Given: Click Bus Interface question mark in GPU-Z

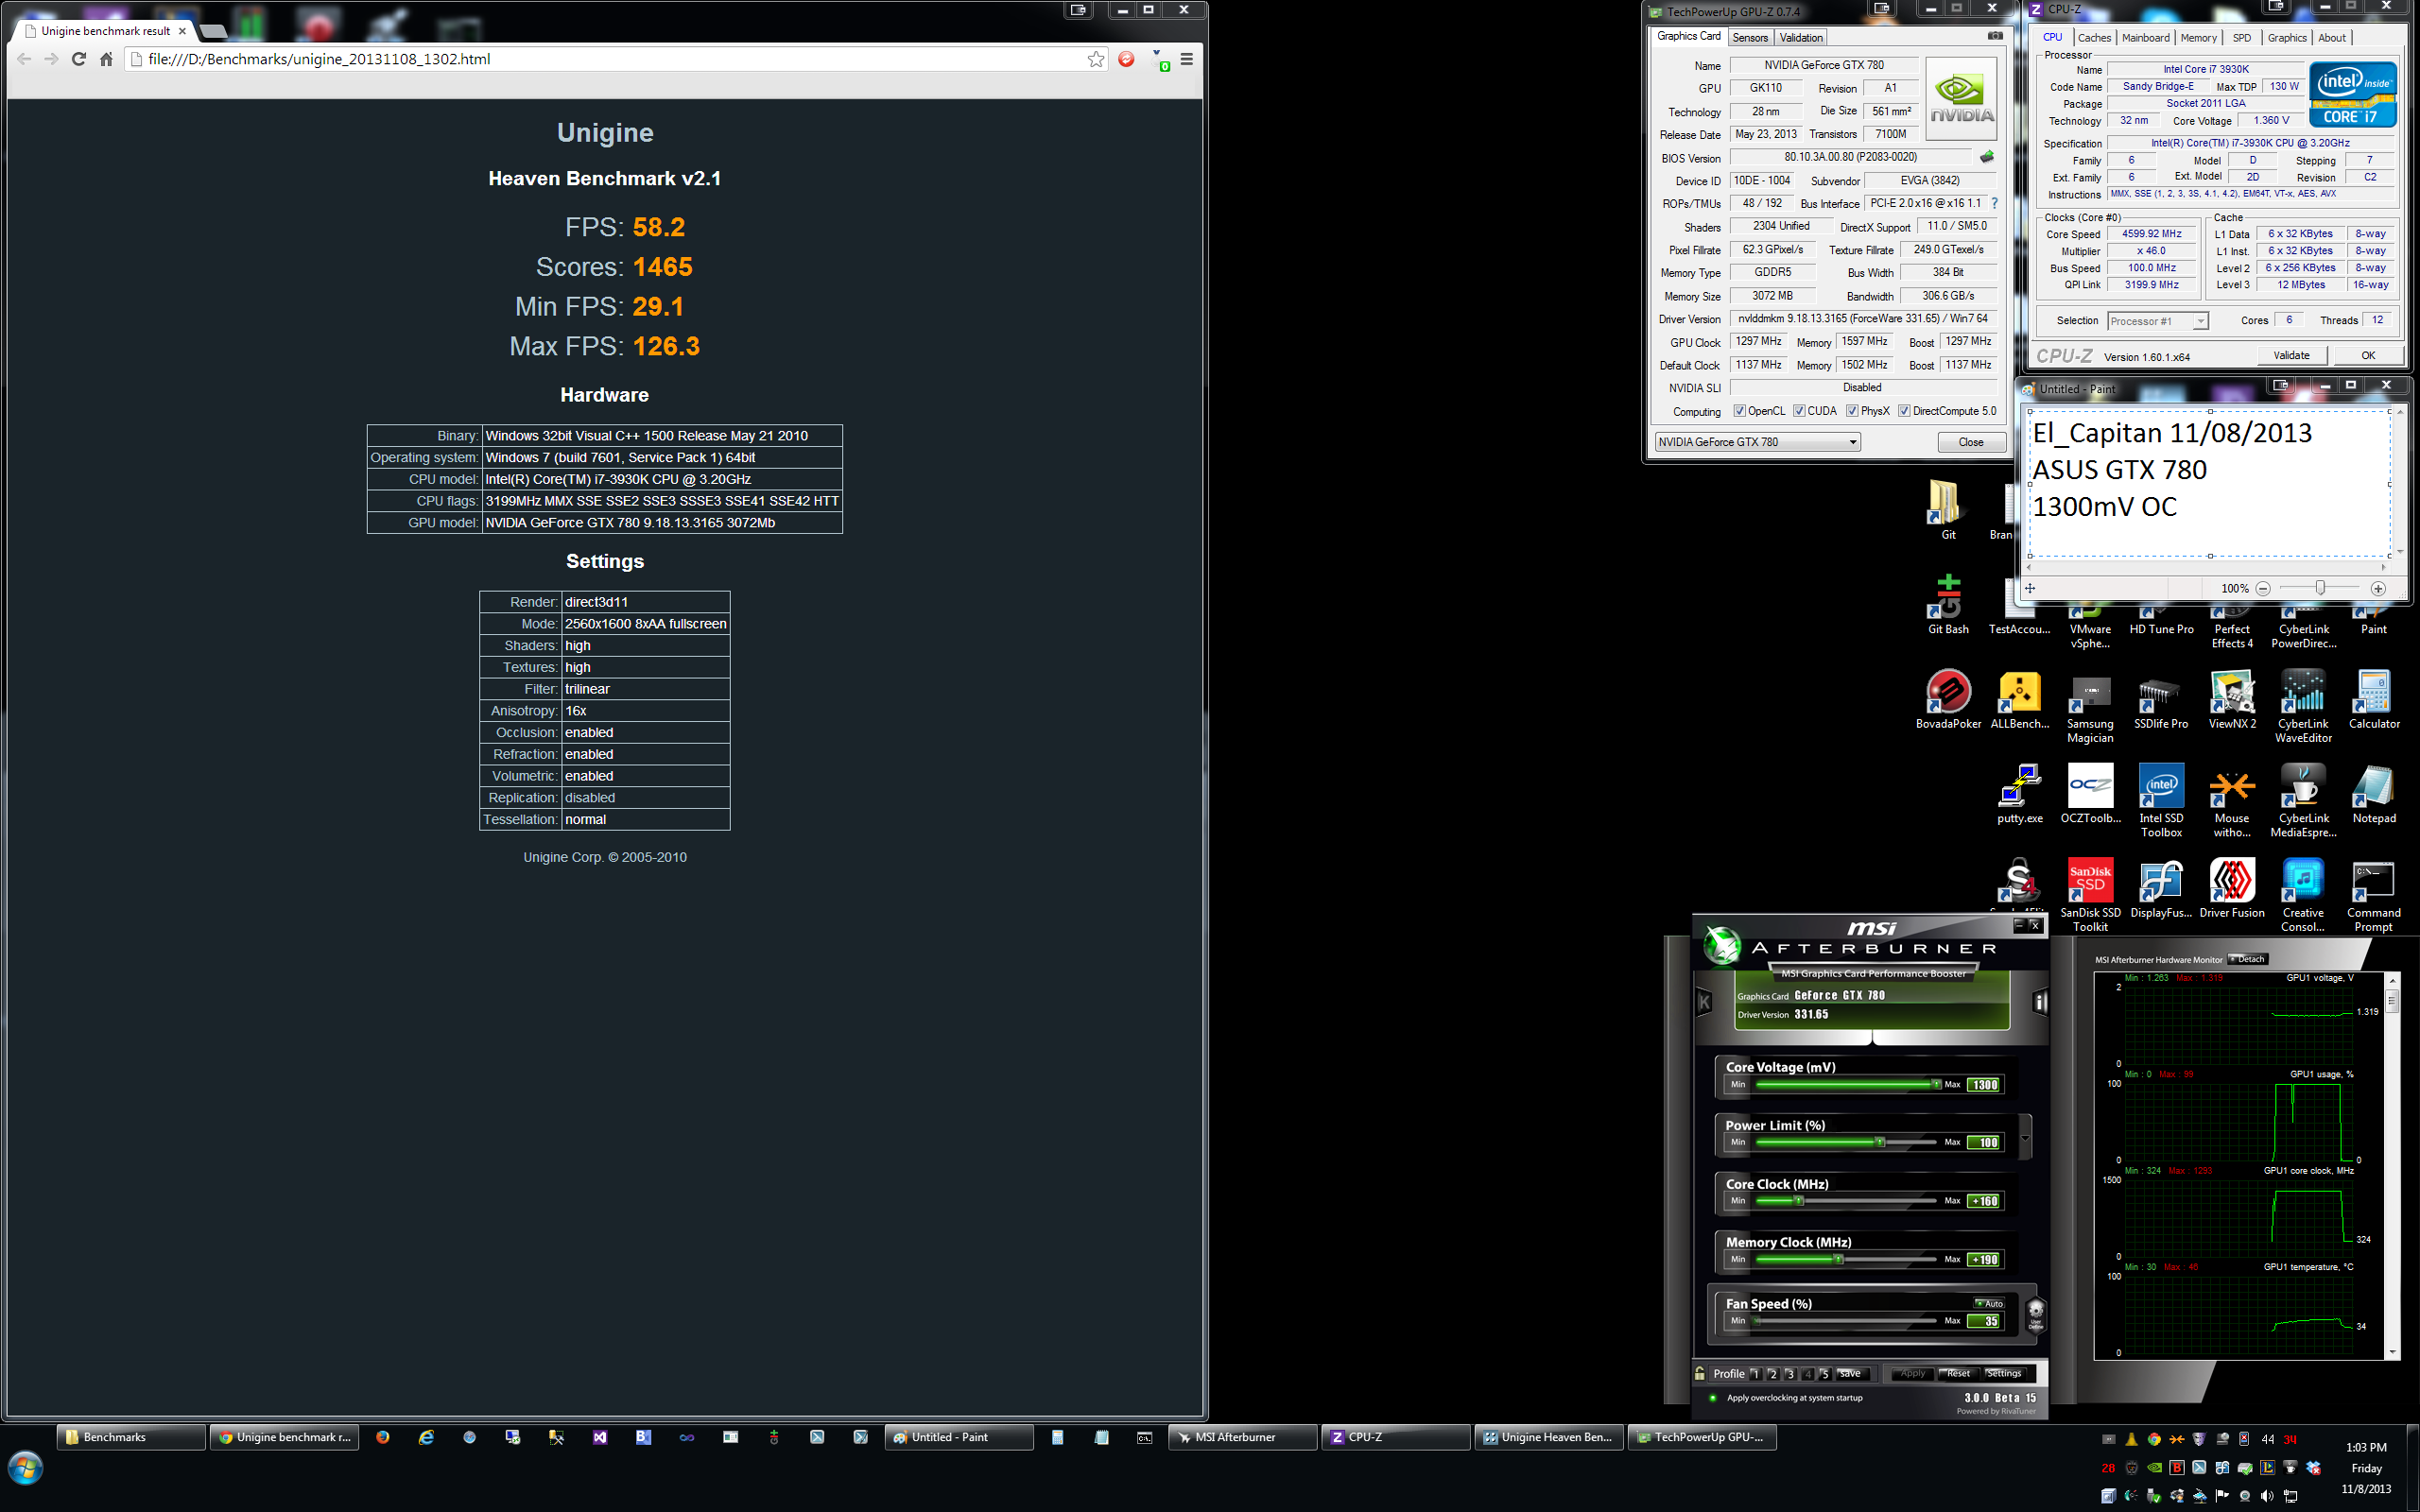Looking at the screenshot, I should pos(1994,203).
